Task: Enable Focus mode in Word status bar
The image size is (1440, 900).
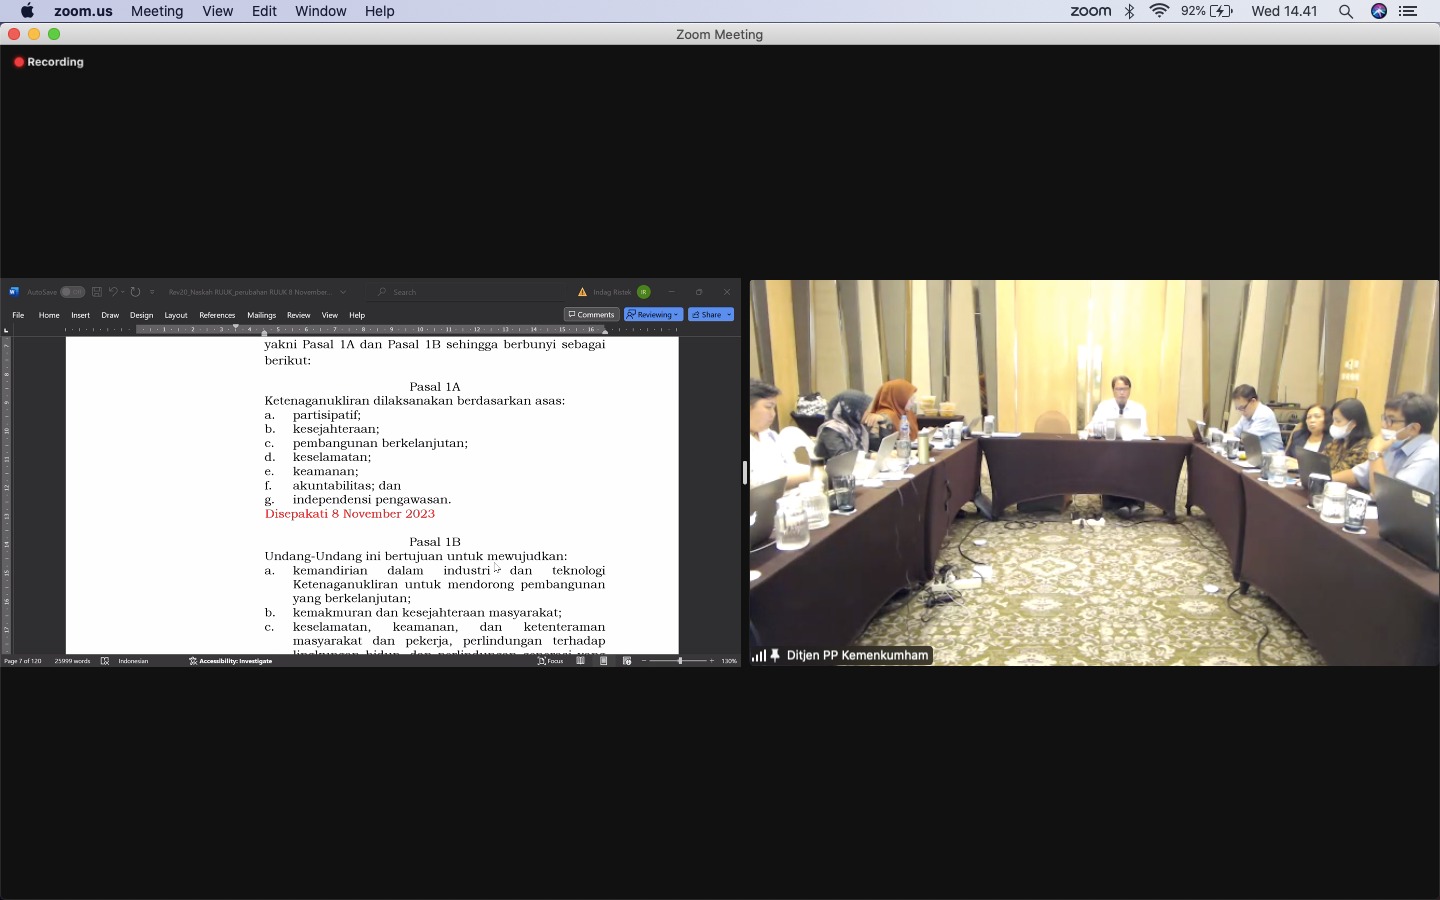Action: 551,661
